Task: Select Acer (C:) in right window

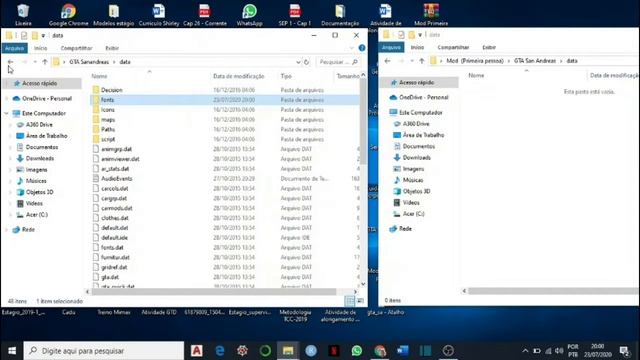Action: 414,214
